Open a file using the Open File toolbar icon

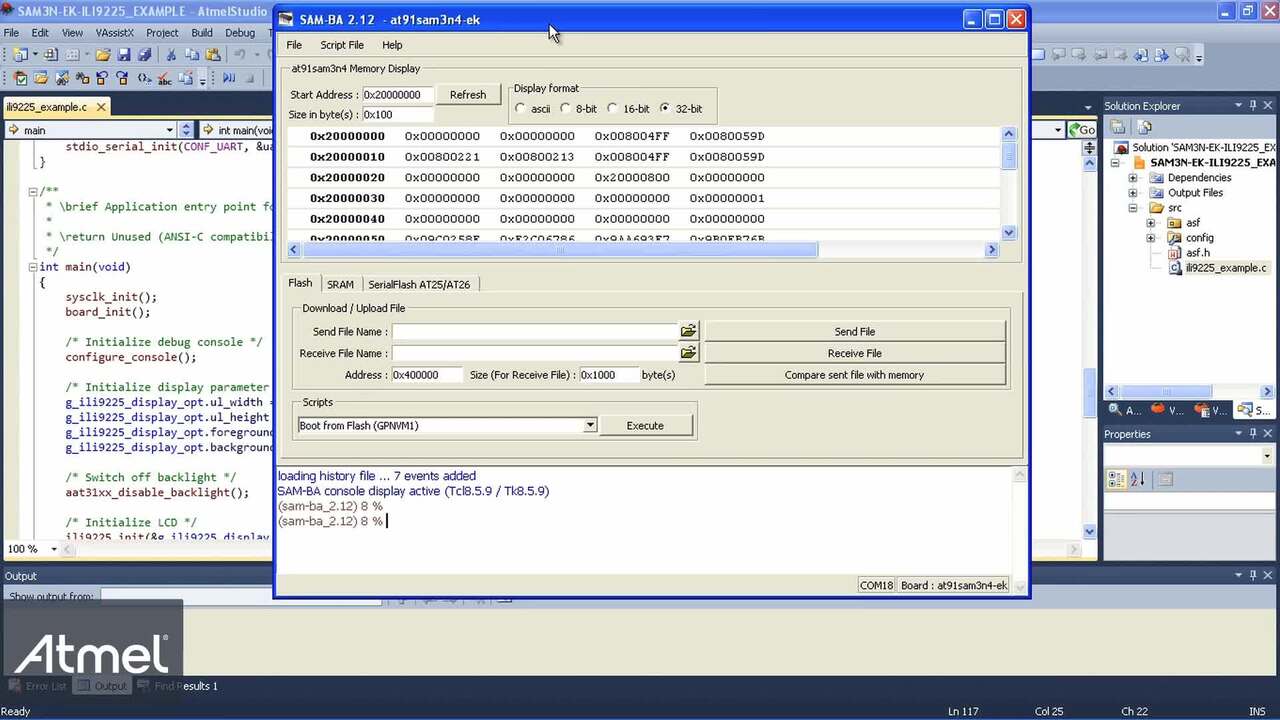pos(104,54)
